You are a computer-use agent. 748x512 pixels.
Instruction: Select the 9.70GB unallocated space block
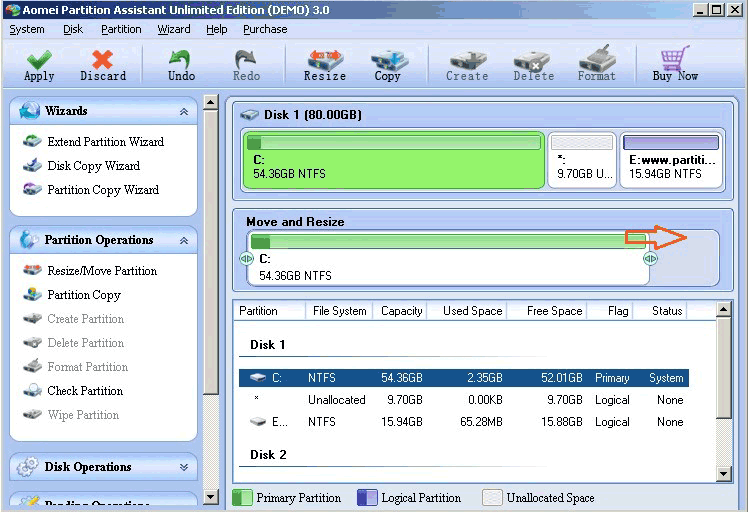coord(582,160)
